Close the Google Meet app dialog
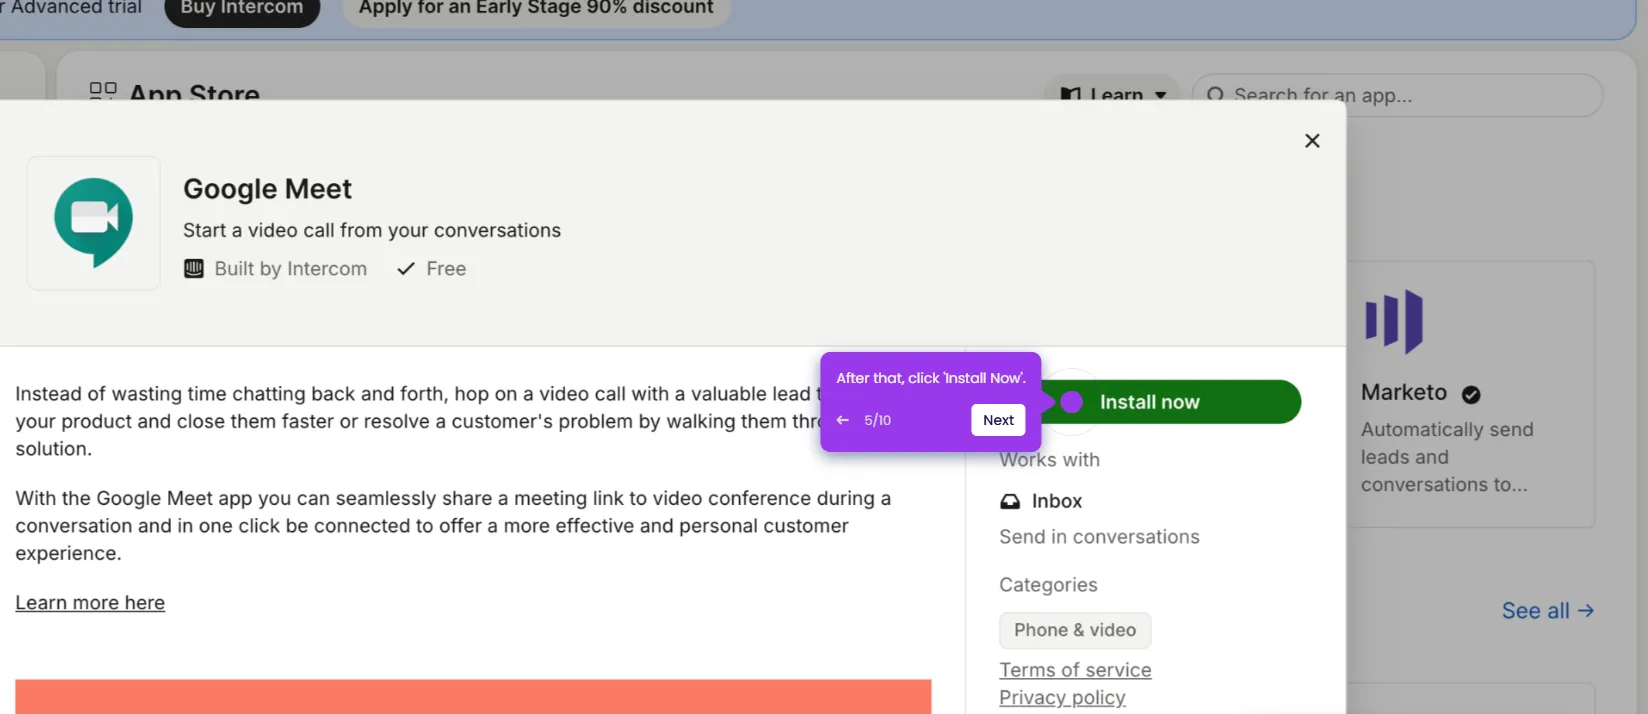1648x714 pixels. point(1312,141)
